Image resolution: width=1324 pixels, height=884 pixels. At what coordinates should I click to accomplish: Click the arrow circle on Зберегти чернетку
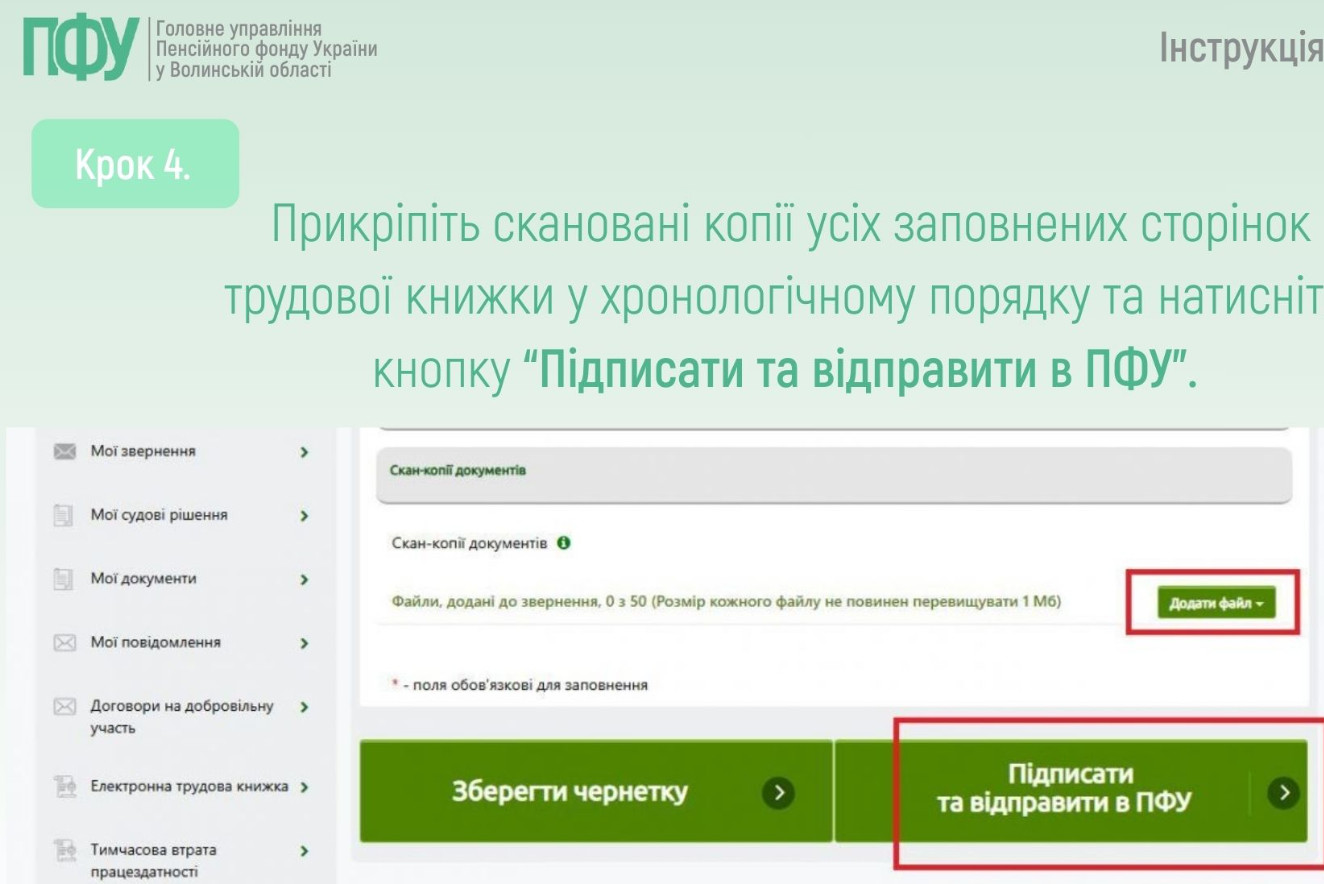coord(776,793)
